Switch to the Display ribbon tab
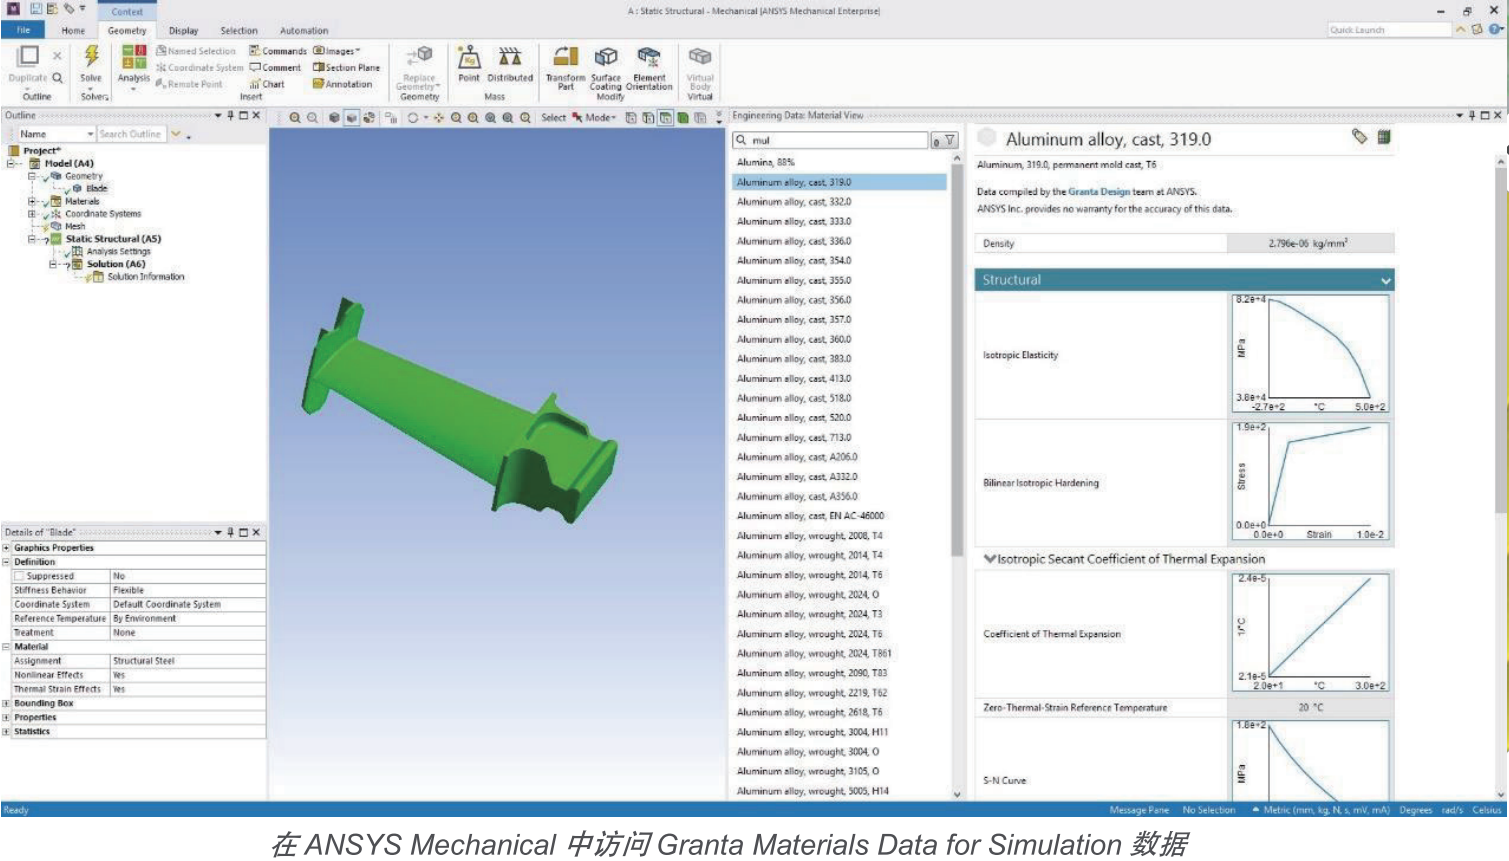 point(183,31)
